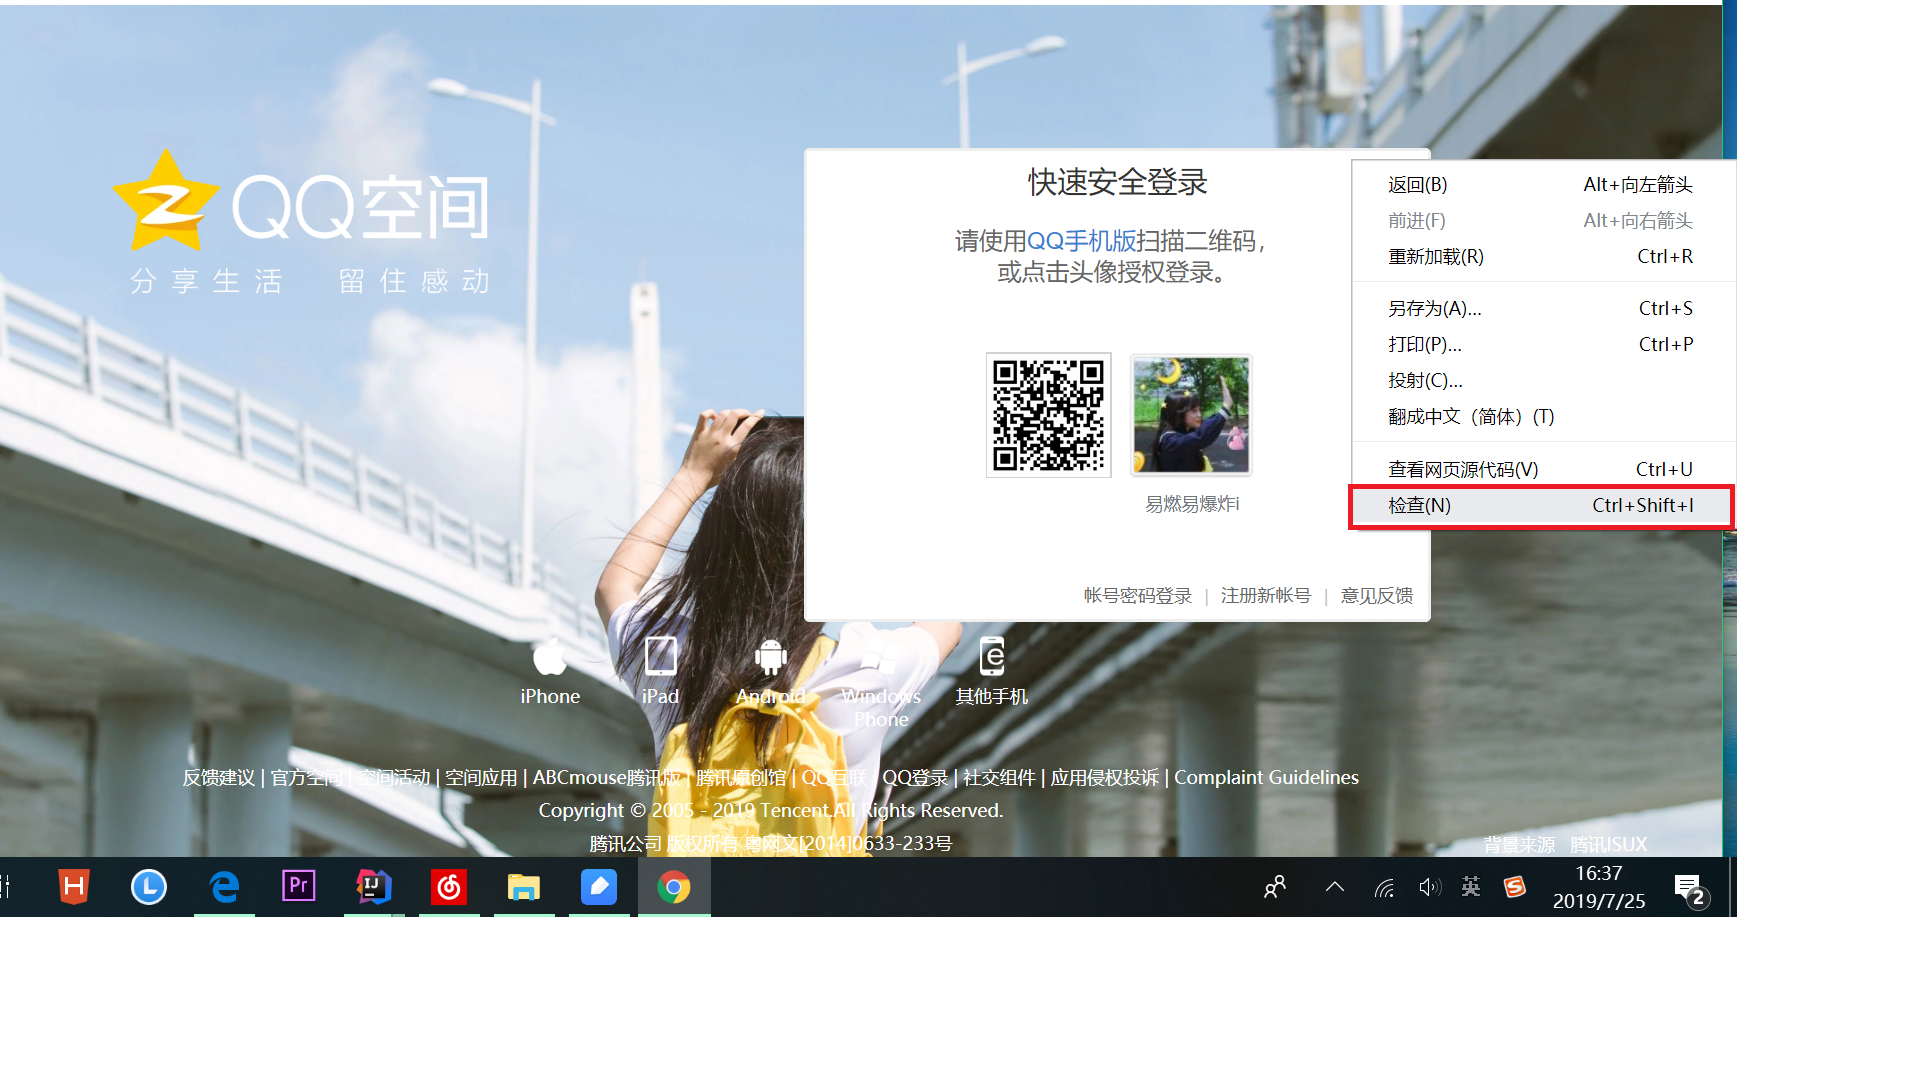This screenshot has width=1920, height=1080.
Task: Open IntelliJ IDEA from taskbar
Action: pos(374,887)
